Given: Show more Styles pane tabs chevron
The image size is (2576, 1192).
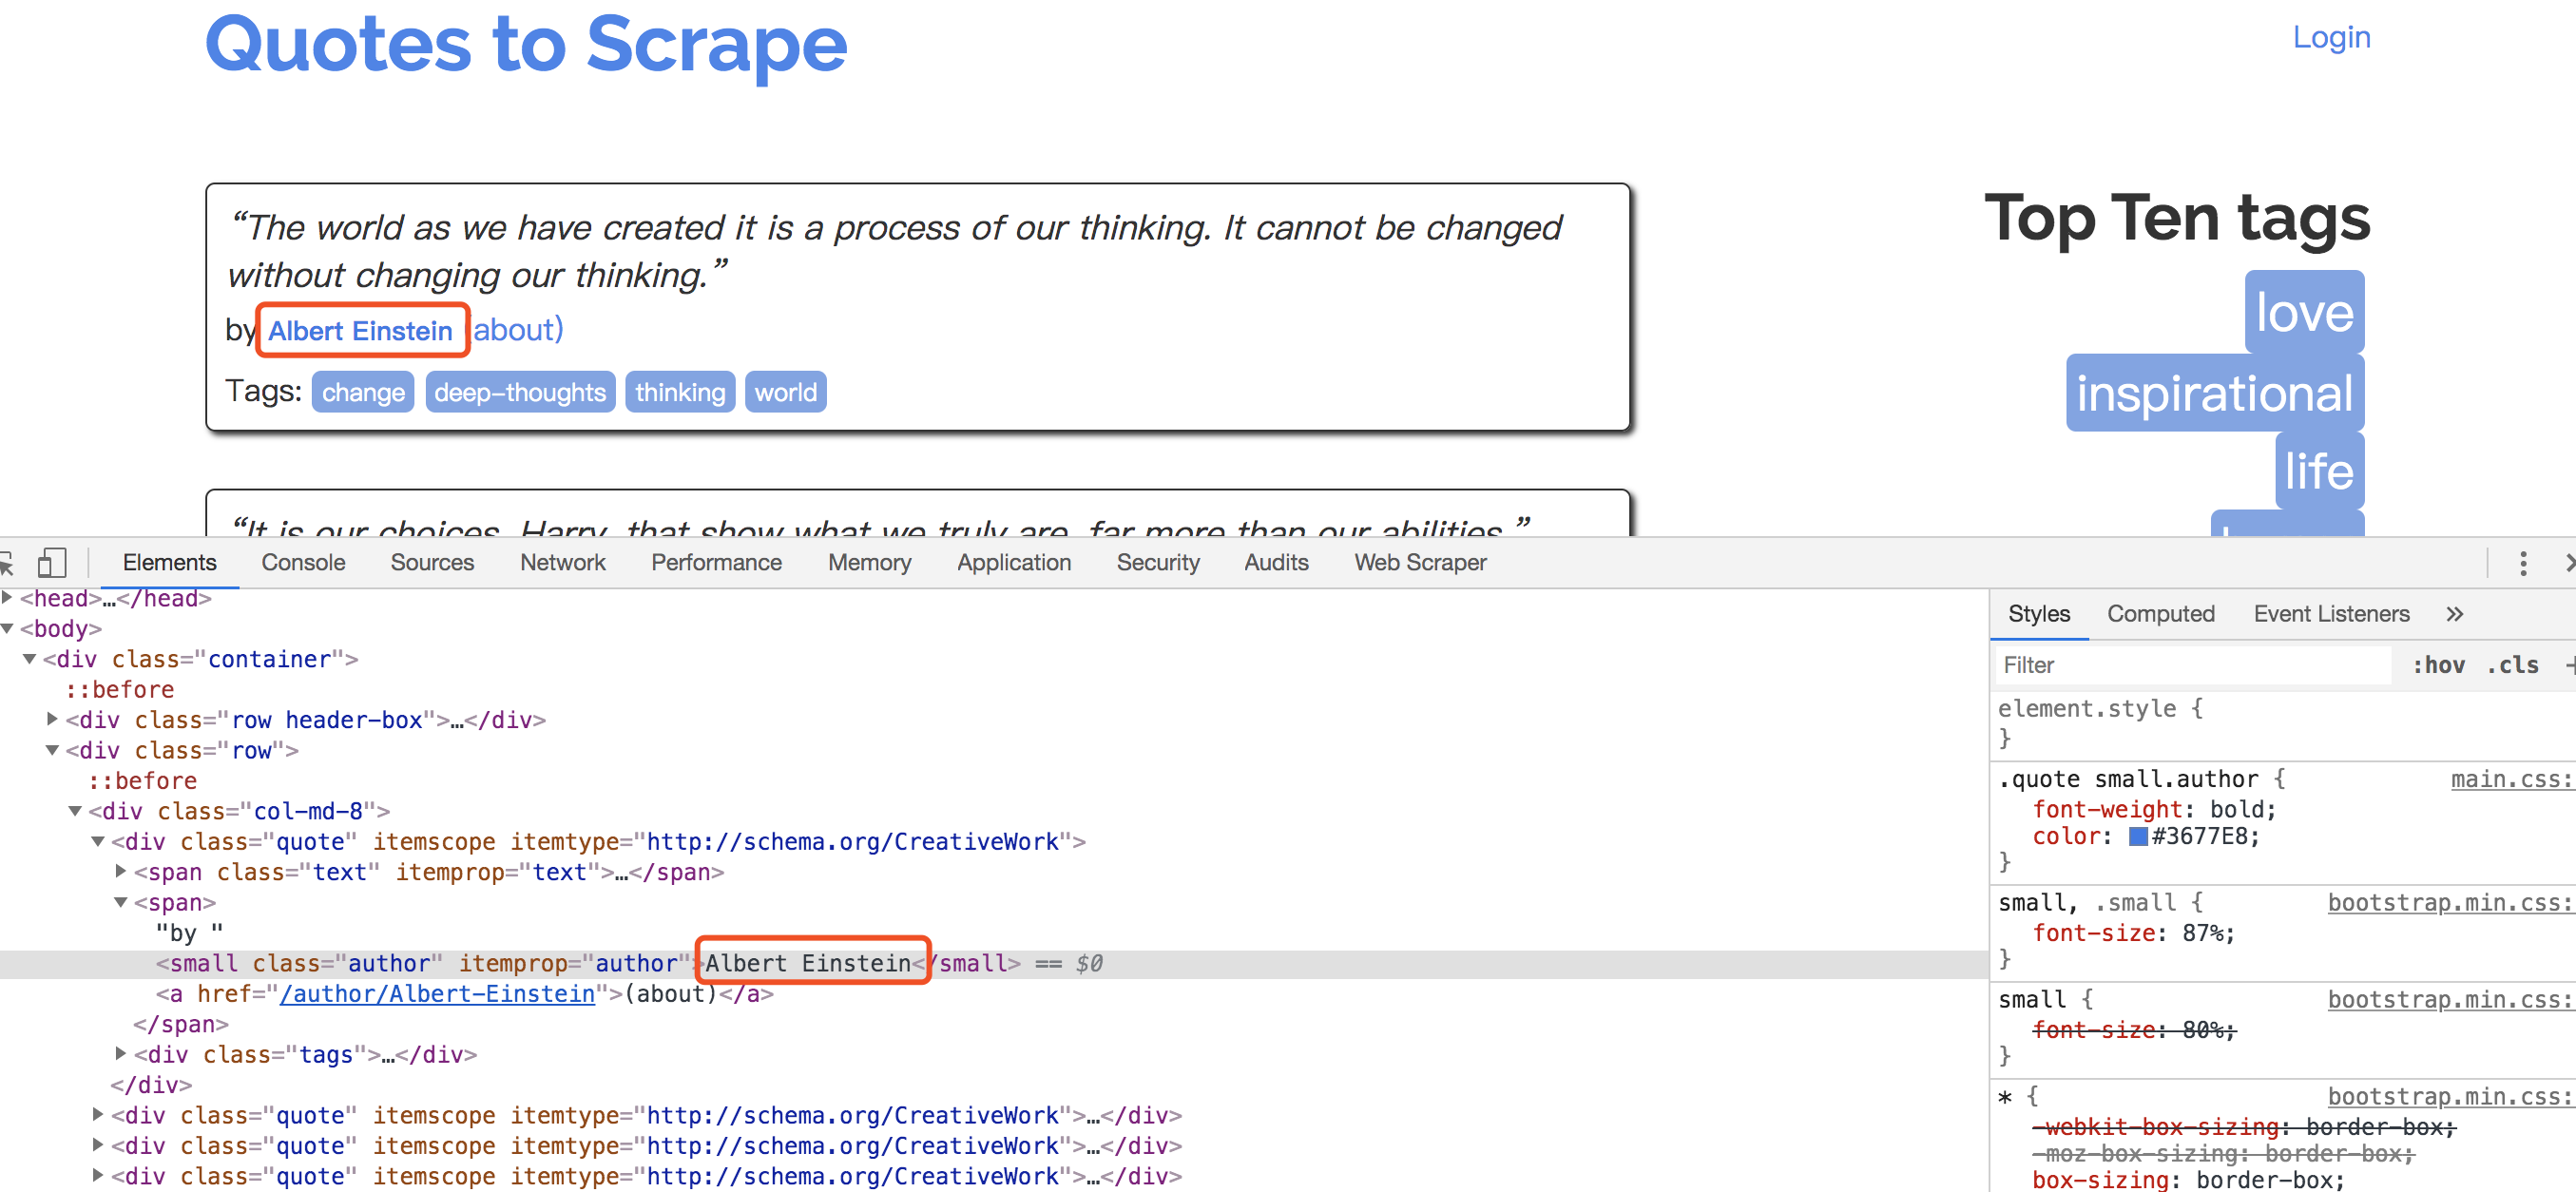Looking at the screenshot, I should (x=2454, y=613).
